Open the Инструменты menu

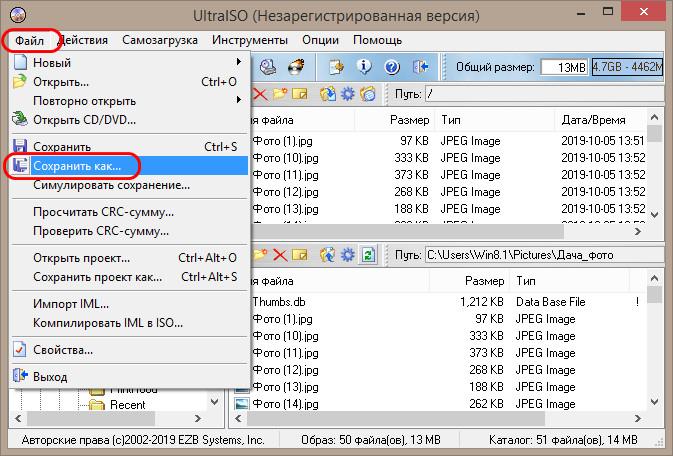[250, 40]
